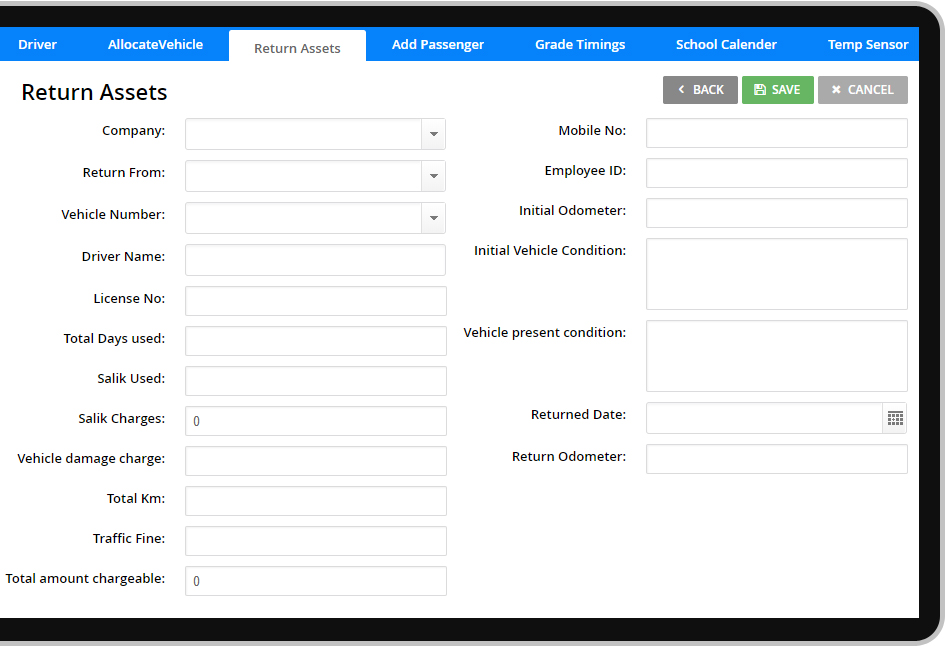Click the Save button
The image size is (945, 646).
[x=777, y=90]
